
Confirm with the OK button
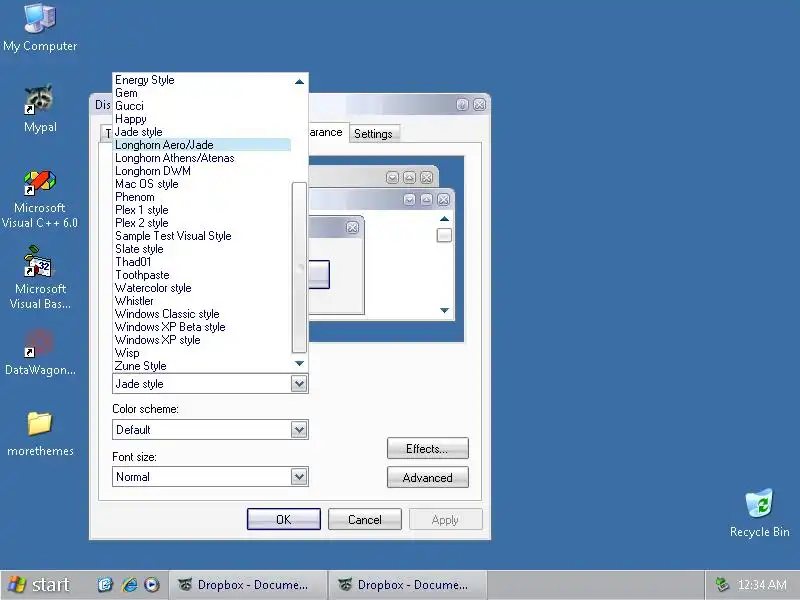tap(284, 519)
